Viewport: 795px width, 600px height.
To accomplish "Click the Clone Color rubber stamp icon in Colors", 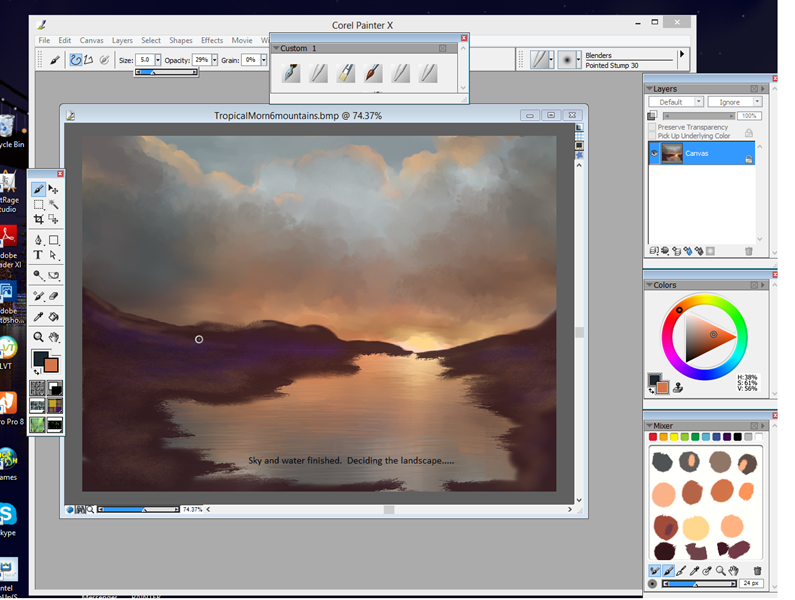I will (x=678, y=388).
